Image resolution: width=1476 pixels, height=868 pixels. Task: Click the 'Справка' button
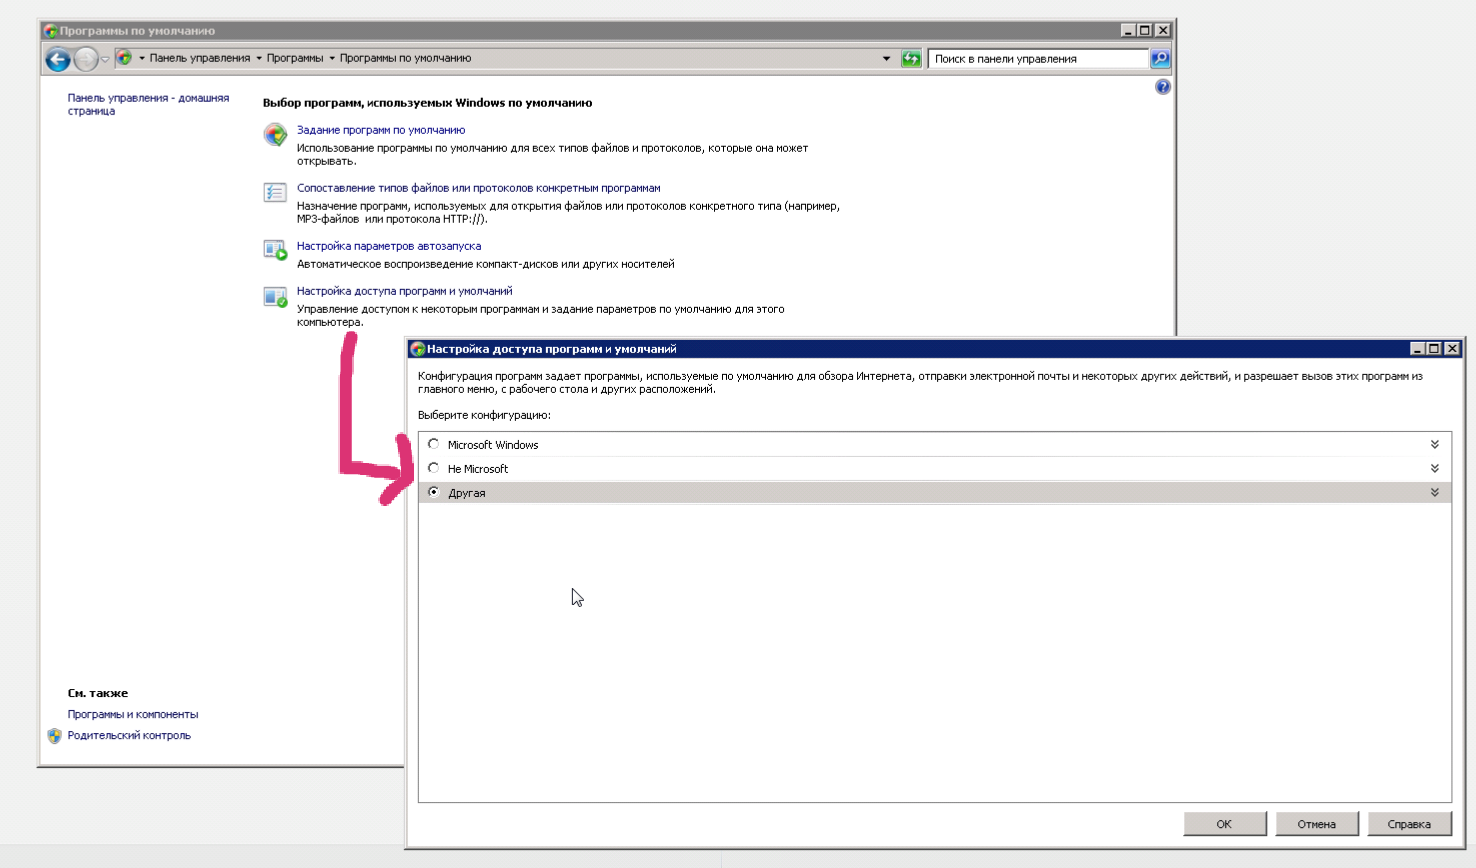pyautogui.click(x=1409, y=824)
